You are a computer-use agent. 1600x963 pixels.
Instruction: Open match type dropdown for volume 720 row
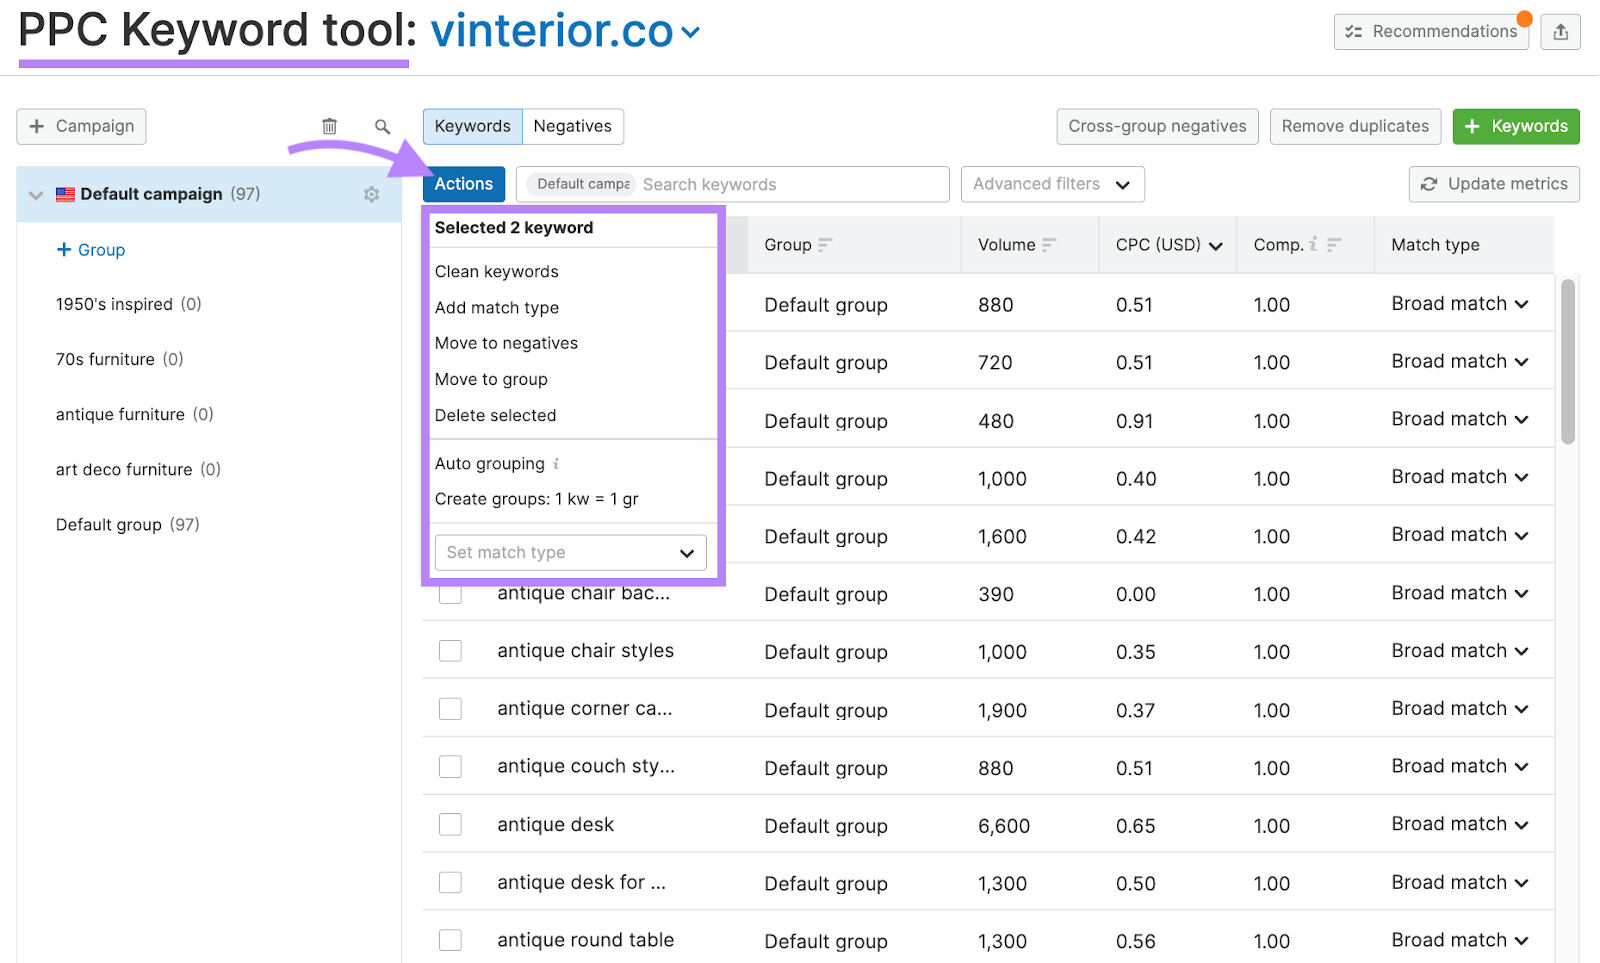(x=1460, y=361)
